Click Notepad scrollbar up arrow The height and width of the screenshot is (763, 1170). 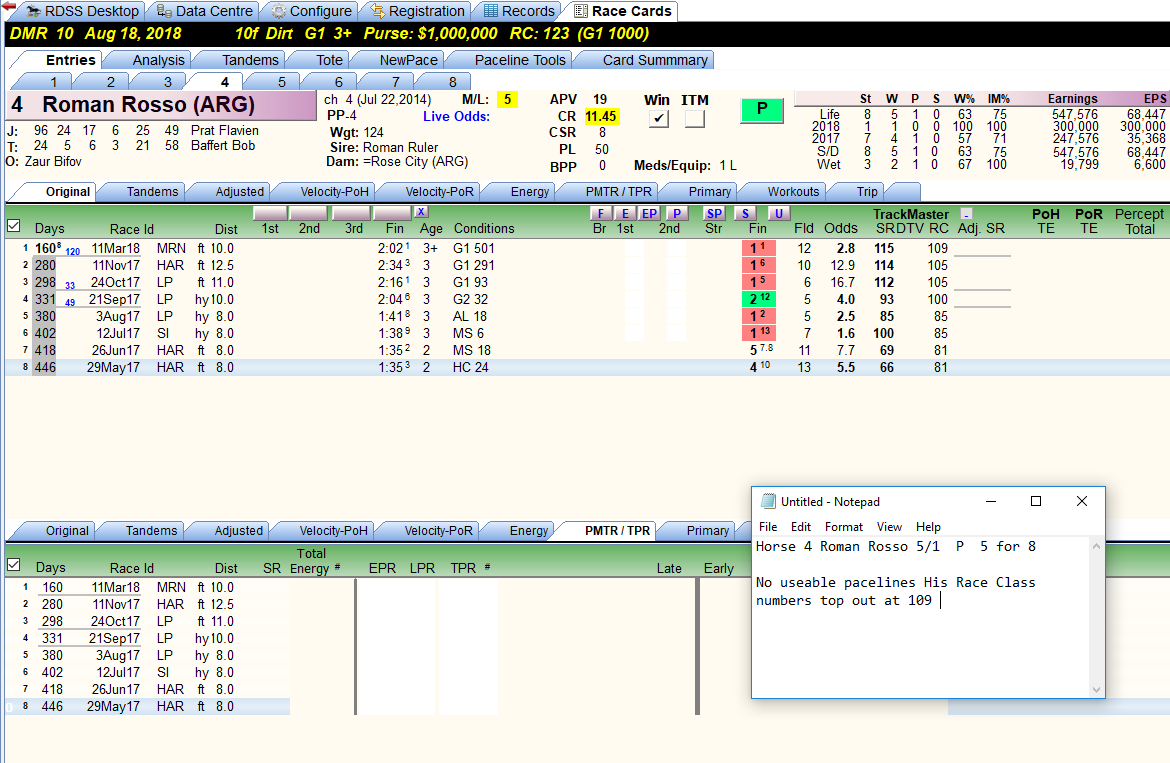coord(1096,547)
